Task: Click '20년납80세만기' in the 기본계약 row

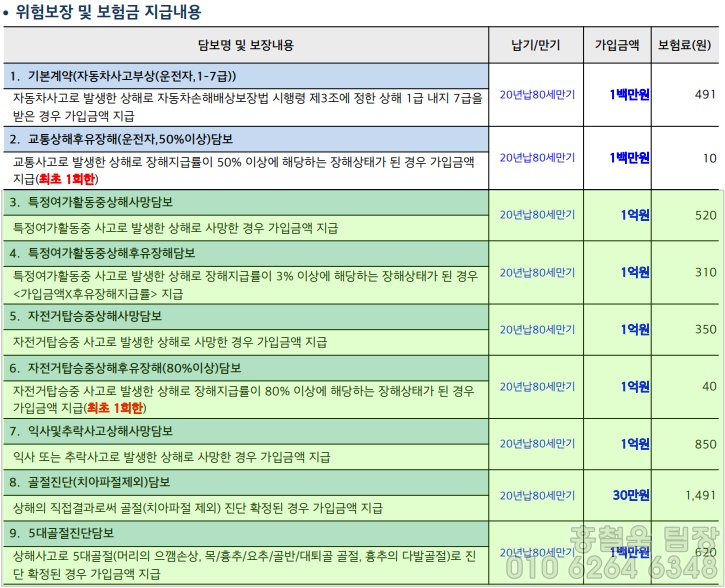Action: pyautogui.click(x=537, y=94)
